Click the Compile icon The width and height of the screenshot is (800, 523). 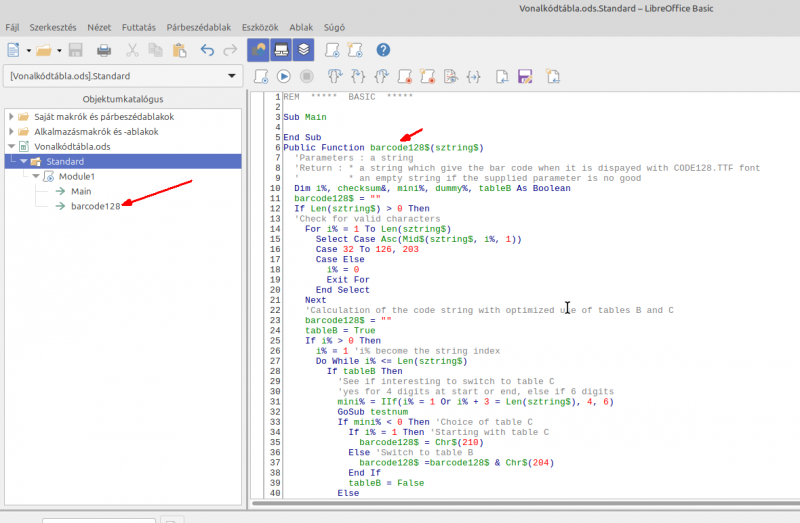point(261,77)
